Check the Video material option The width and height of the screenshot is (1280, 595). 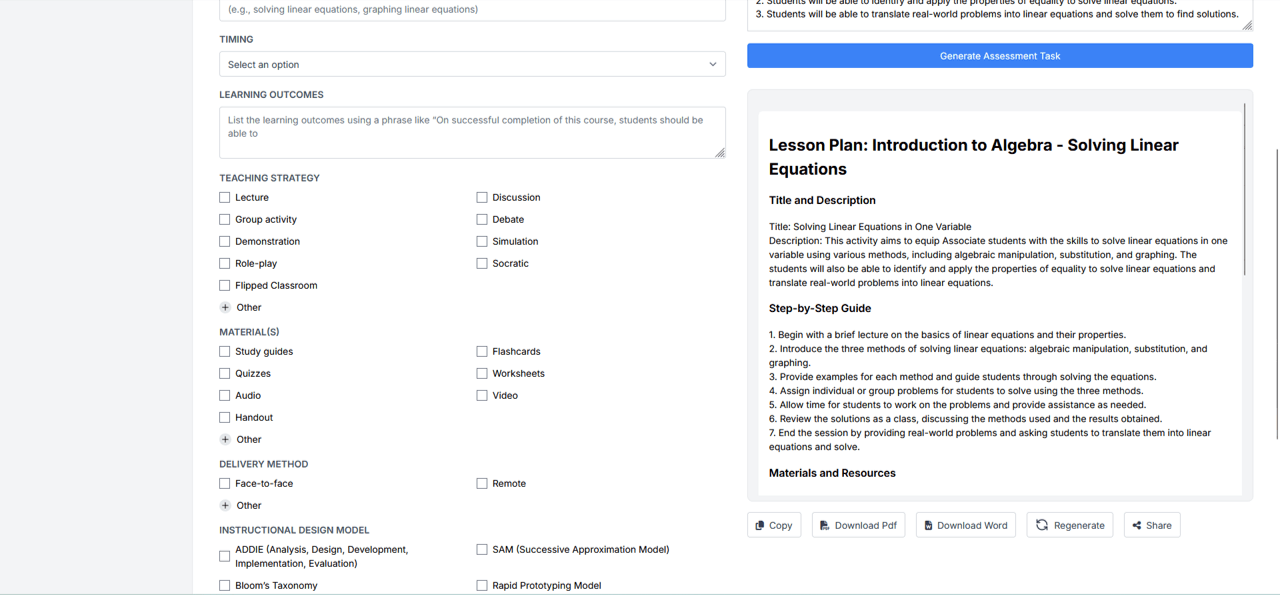(x=481, y=395)
